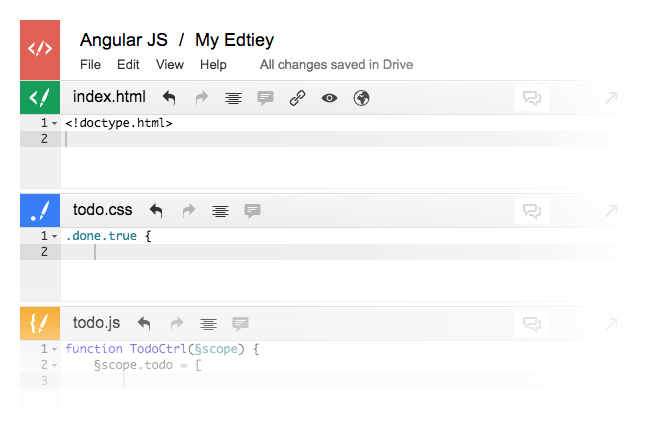Click index.html file name

pos(109,97)
